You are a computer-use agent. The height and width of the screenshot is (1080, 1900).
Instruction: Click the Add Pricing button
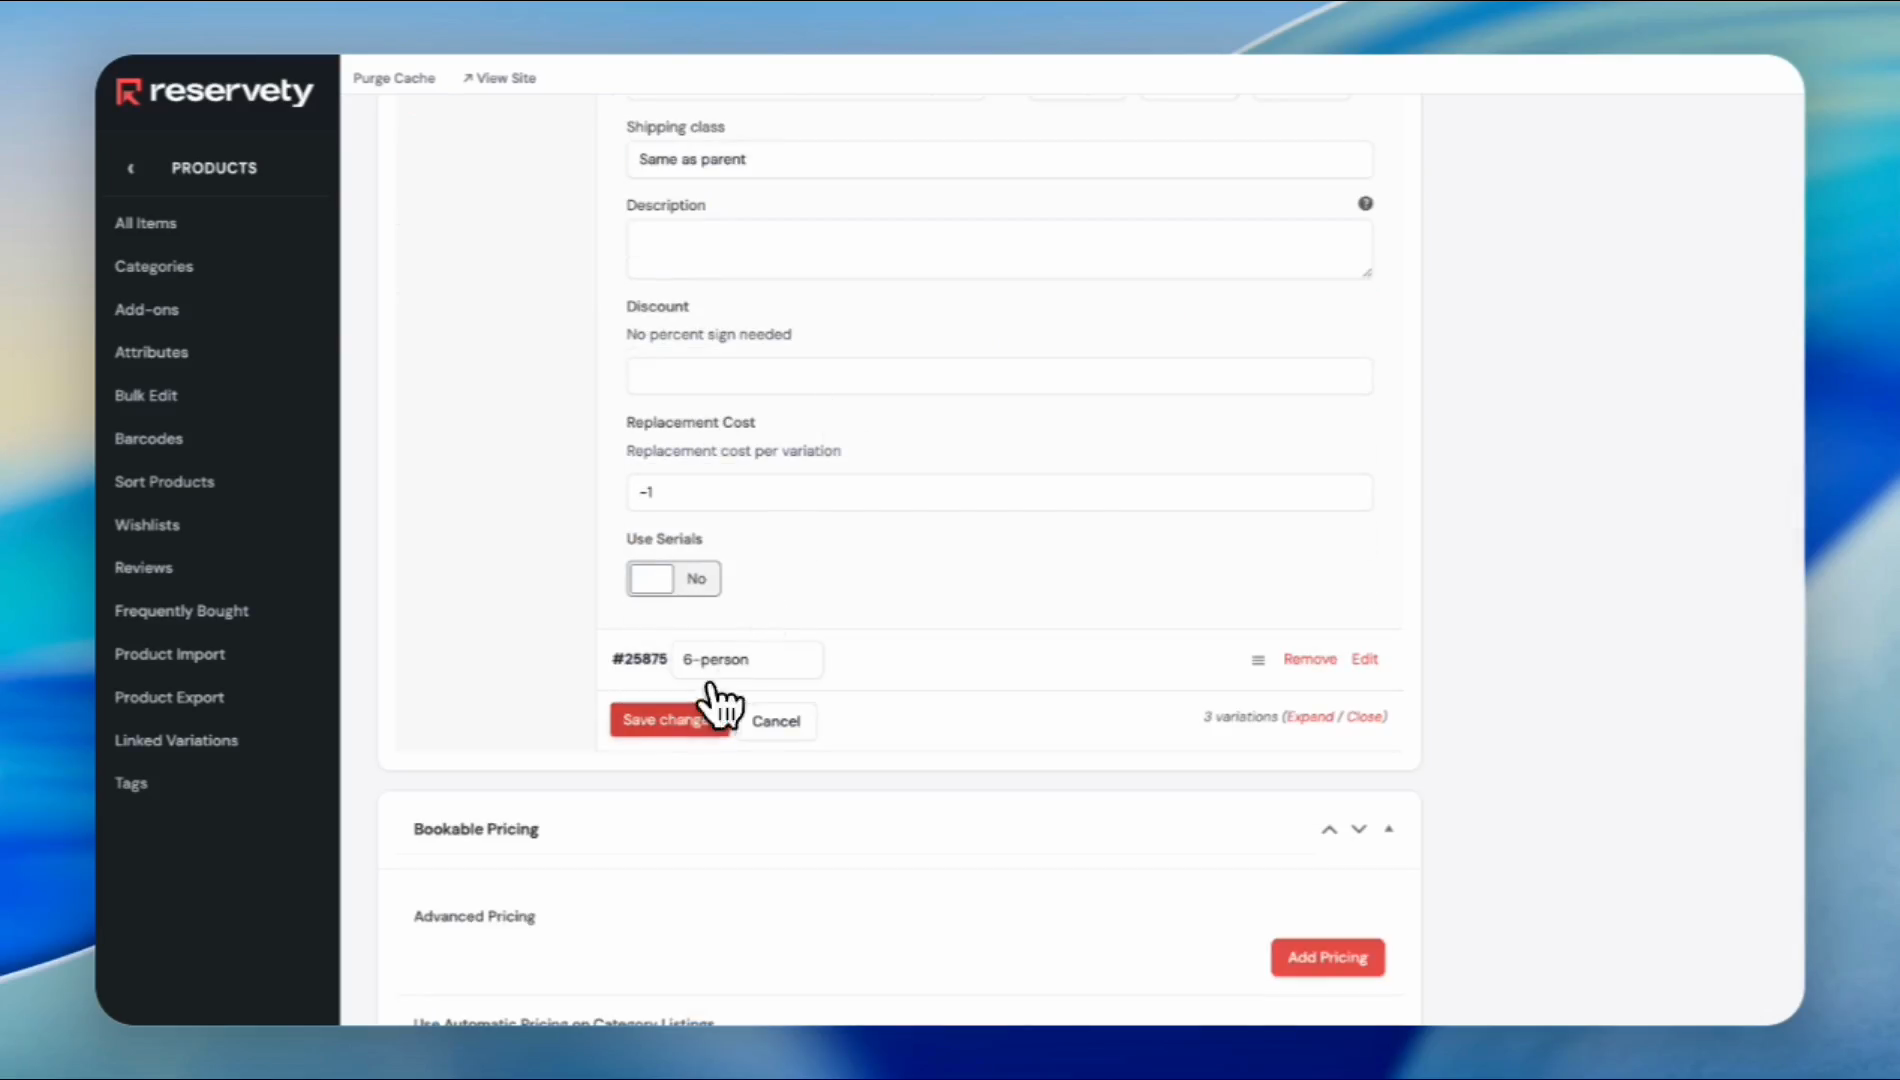tap(1327, 958)
